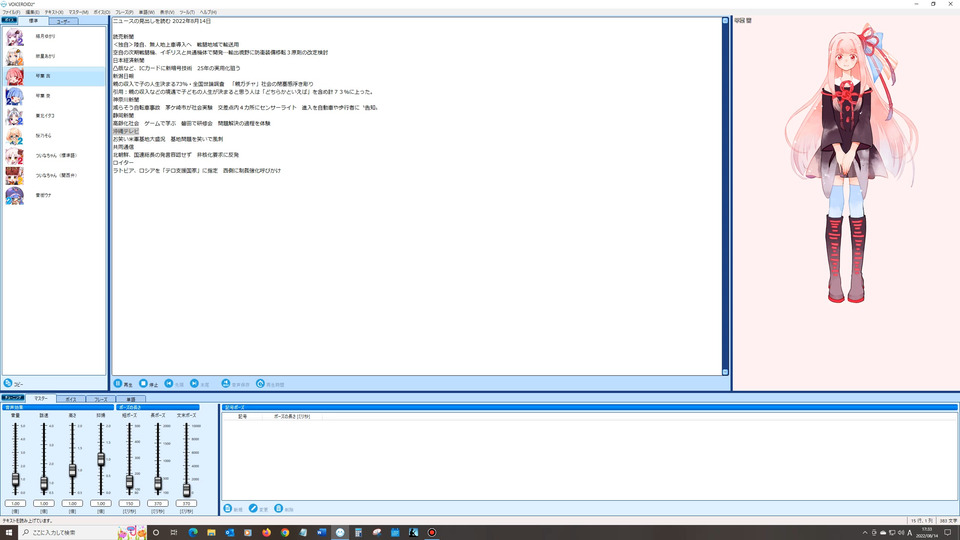Select ついなちゃん（関西弁） voice avatar
Image resolution: width=960 pixels, height=540 pixels.
coord(15,176)
